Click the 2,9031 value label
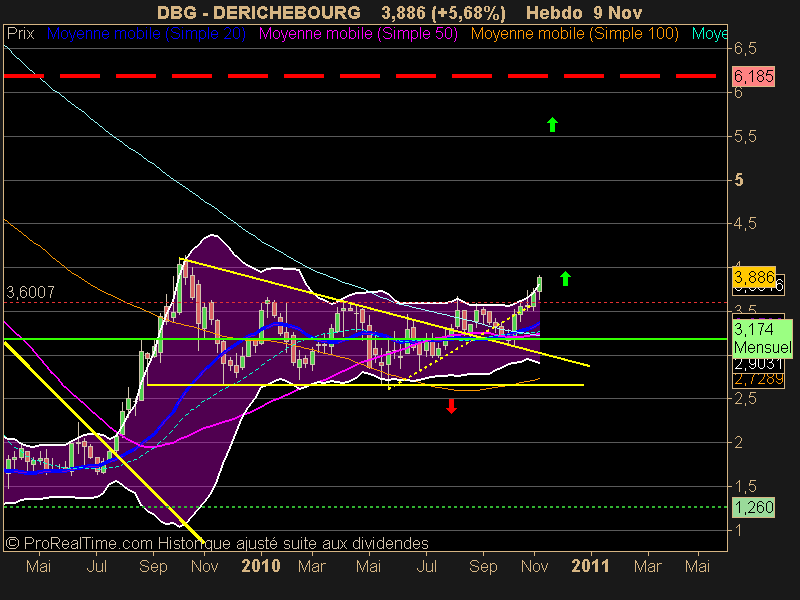The image size is (800, 600). (758, 364)
